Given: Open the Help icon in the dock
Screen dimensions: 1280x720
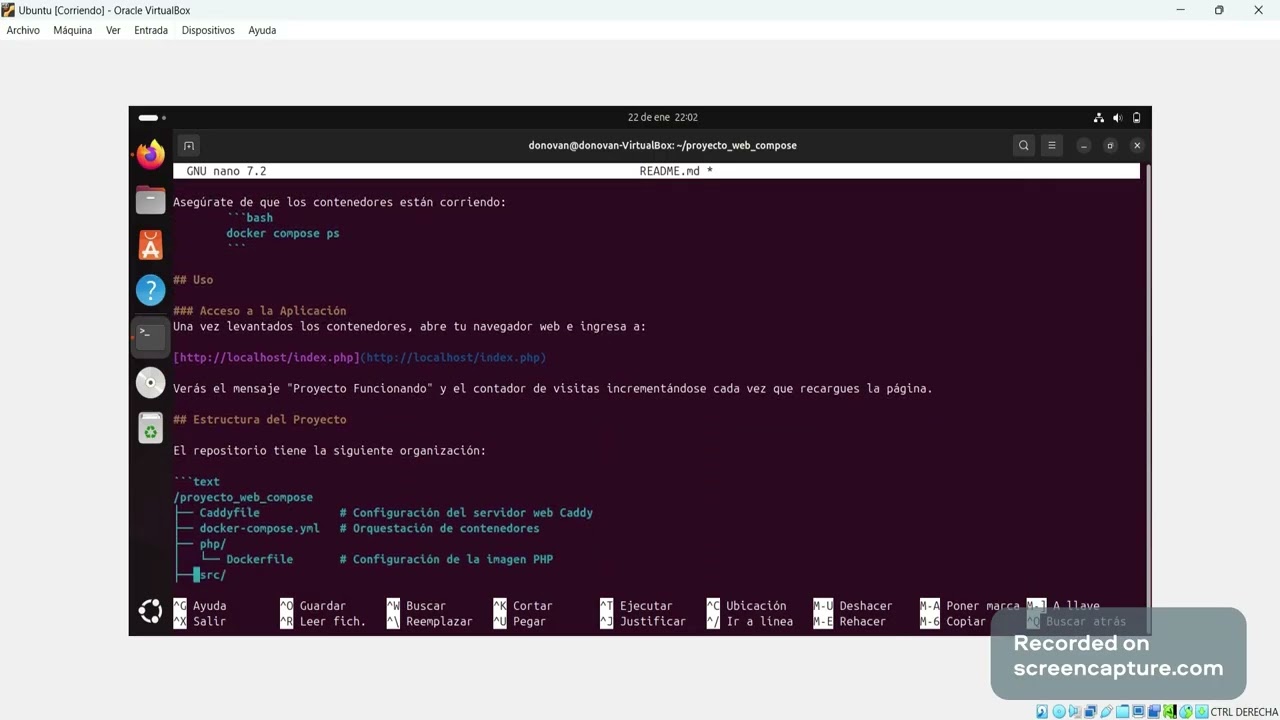Looking at the screenshot, I should pos(150,290).
